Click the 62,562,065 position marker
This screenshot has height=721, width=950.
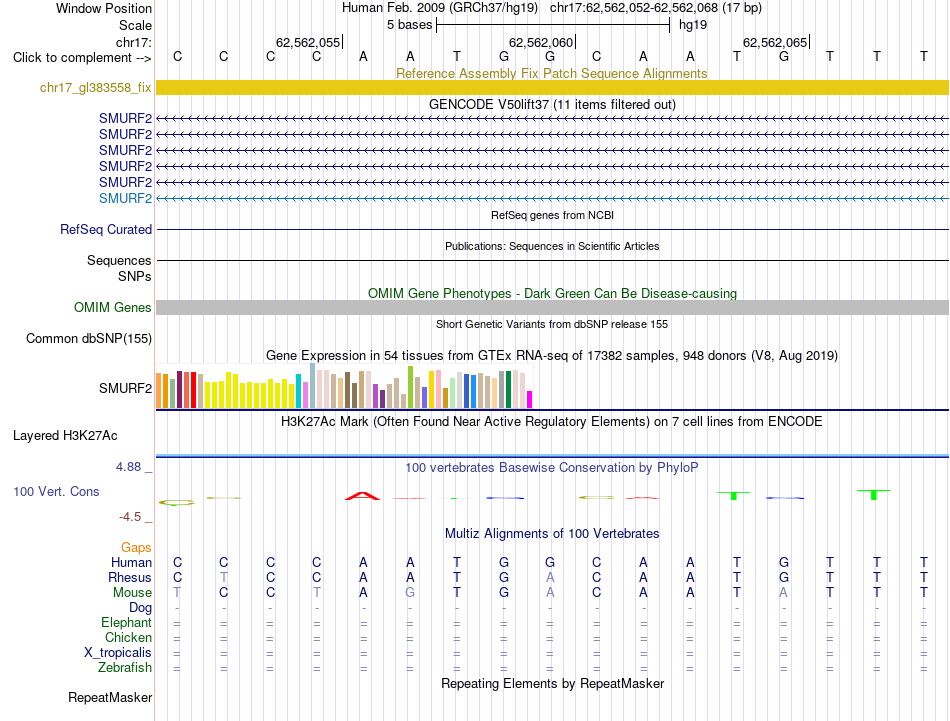coord(775,42)
